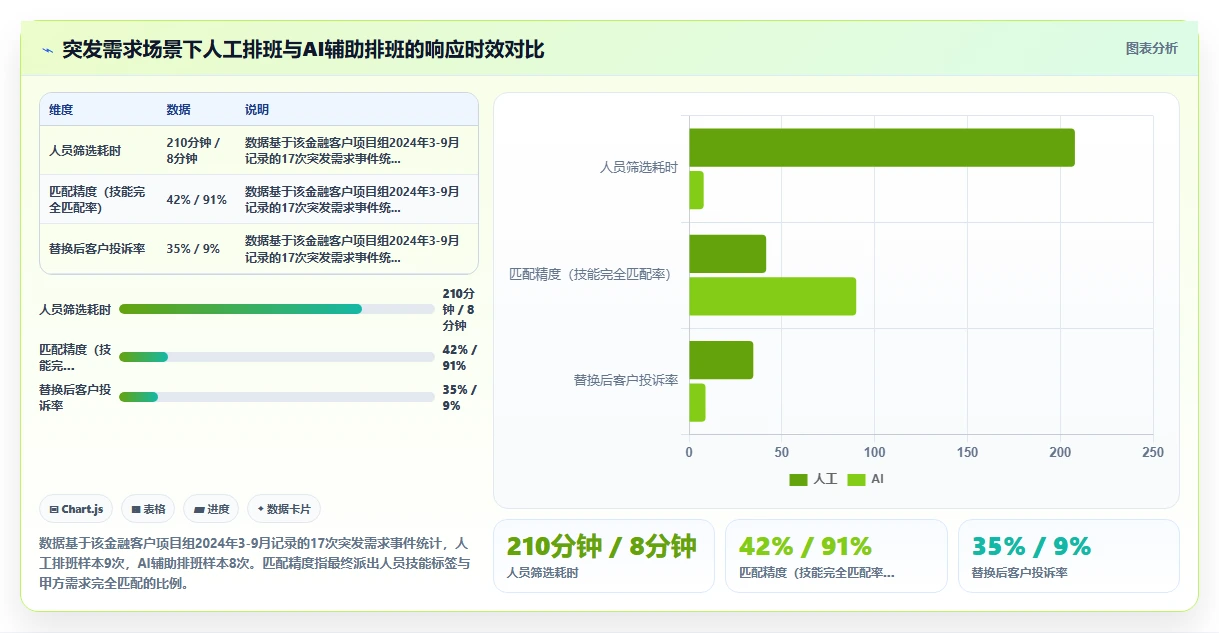
Task: Click 匹配精度（技能完全匹配率）table cell
Action: click(x=98, y=199)
